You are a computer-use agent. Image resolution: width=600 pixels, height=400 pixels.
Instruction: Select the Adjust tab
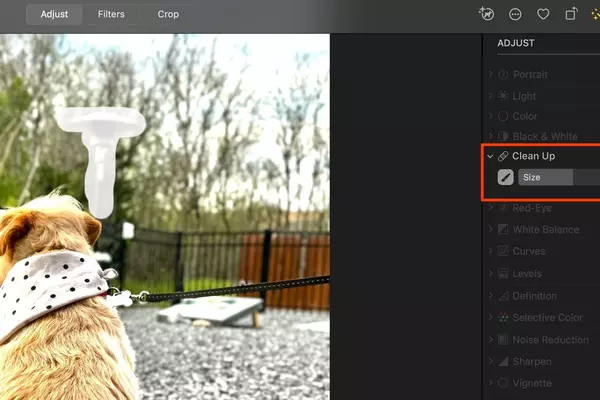tap(54, 14)
